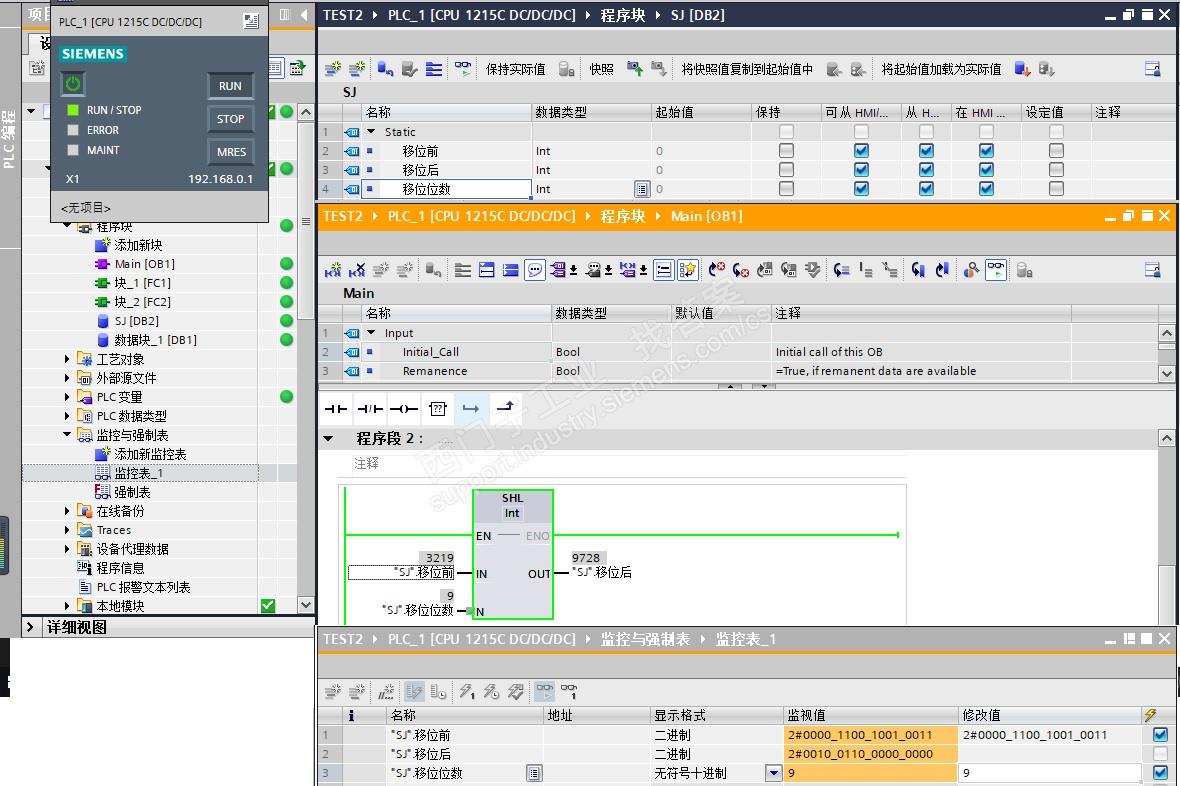Screen dimensions: 1180x786
Task: Collapse the 监控与强制表 tree node
Action: pyautogui.click(x=67, y=434)
